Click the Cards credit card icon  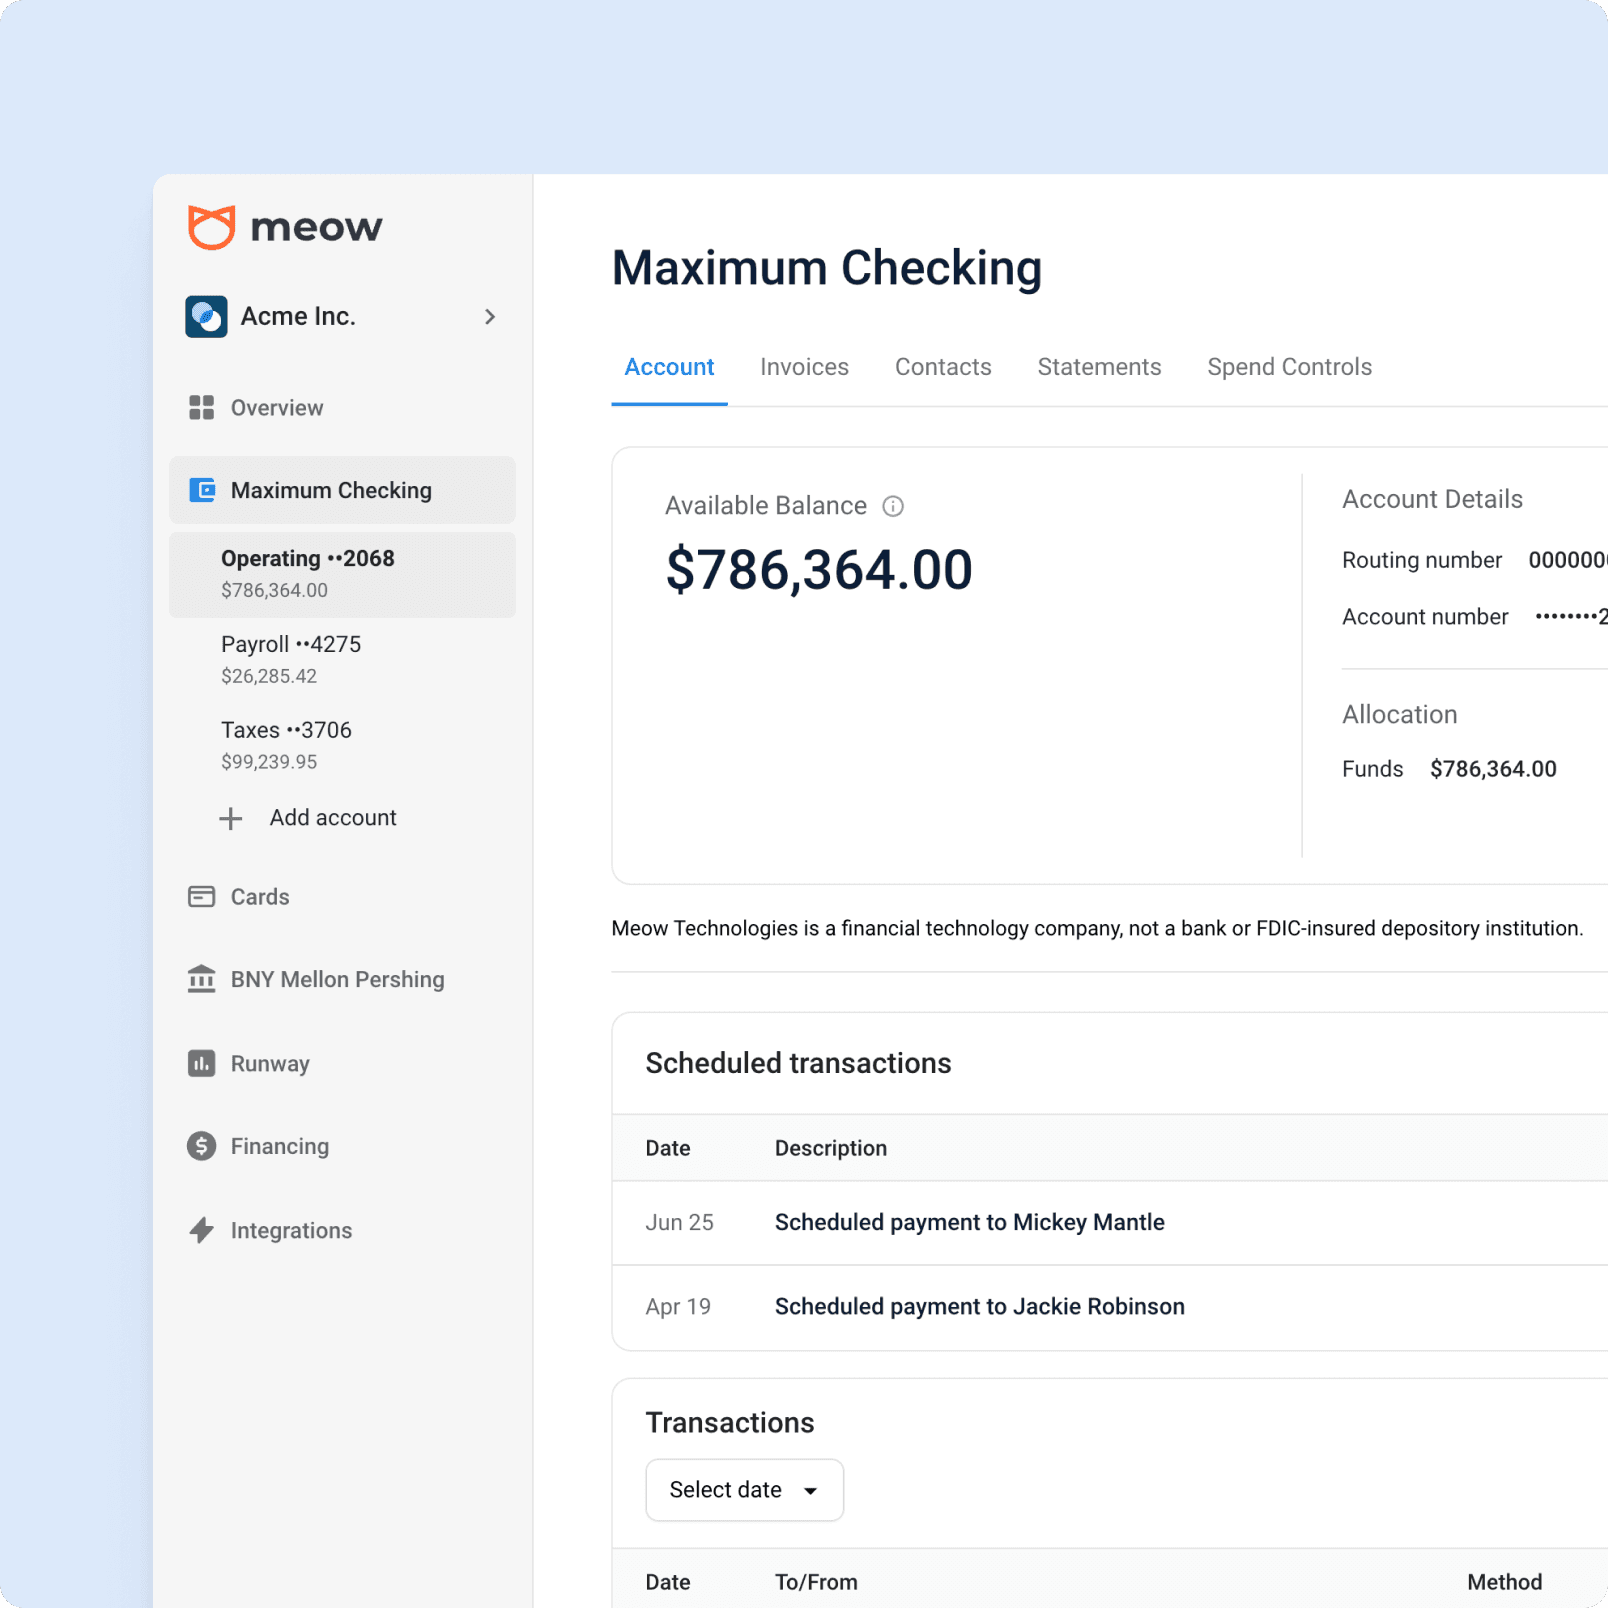point(201,896)
